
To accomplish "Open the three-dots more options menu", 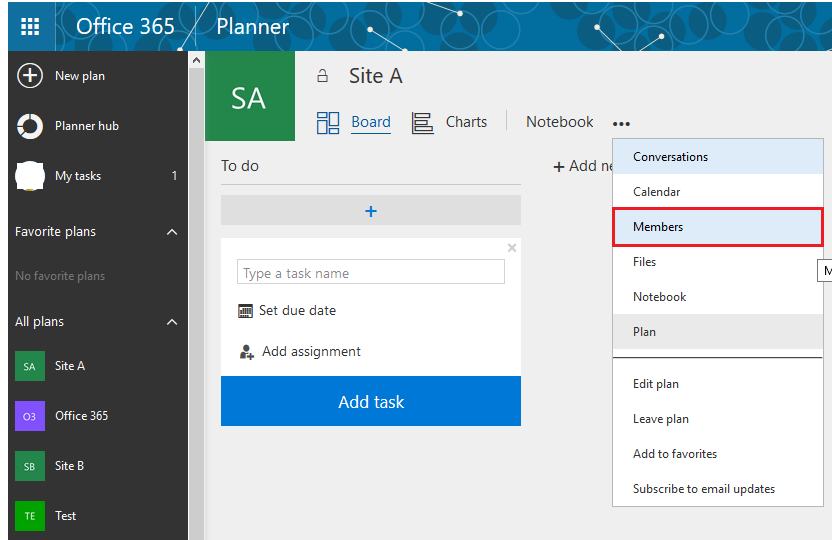I will click(621, 124).
